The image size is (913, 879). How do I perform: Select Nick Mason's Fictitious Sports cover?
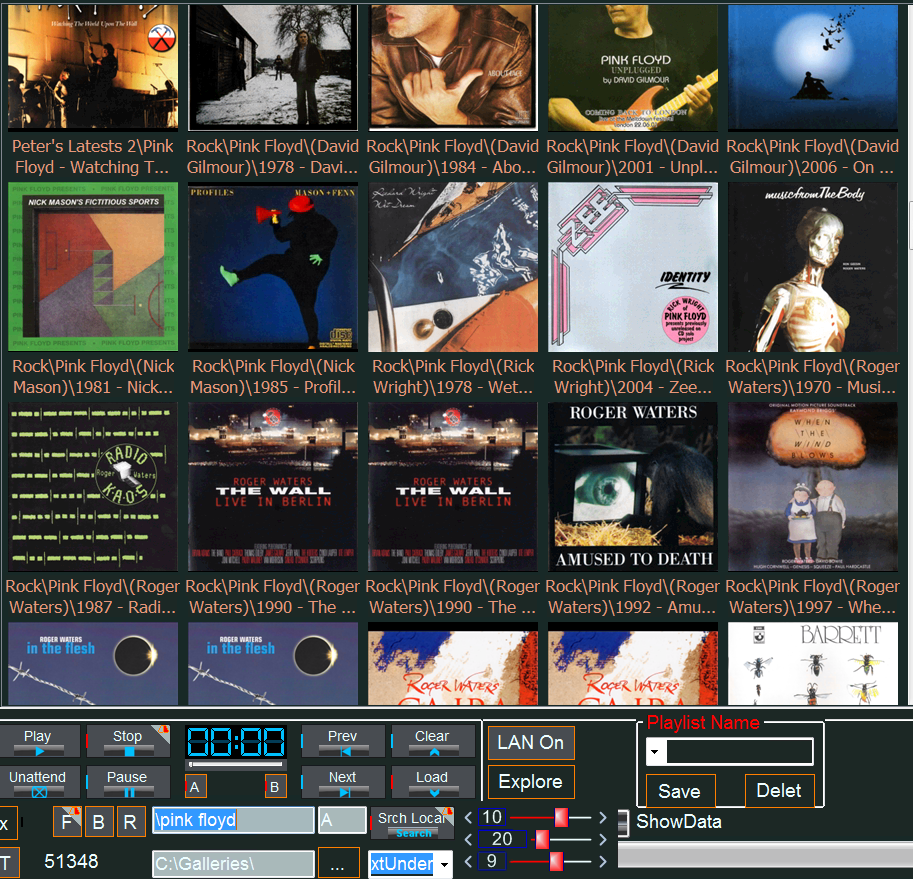coord(93,267)
